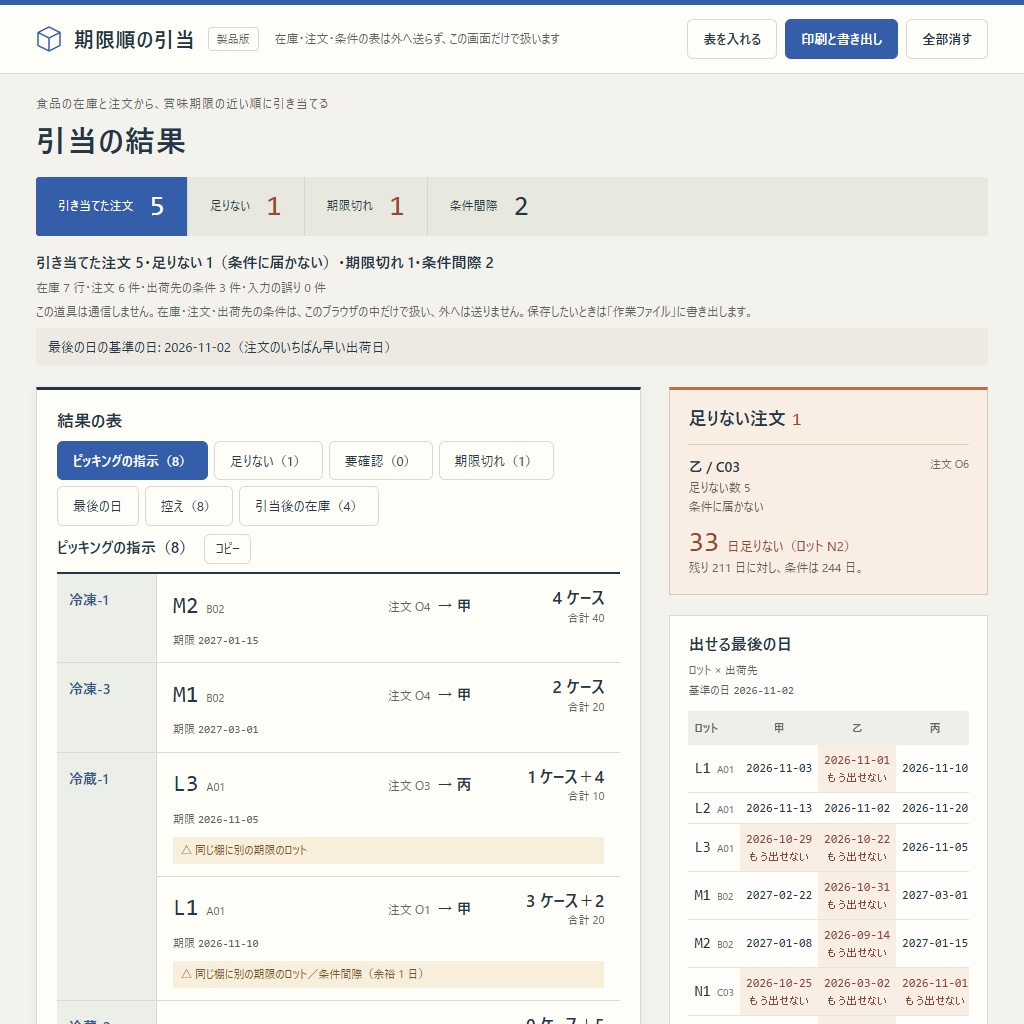Open the 表を入れる button
This screenshot has height=1024, width=1024.
point(731,39)
